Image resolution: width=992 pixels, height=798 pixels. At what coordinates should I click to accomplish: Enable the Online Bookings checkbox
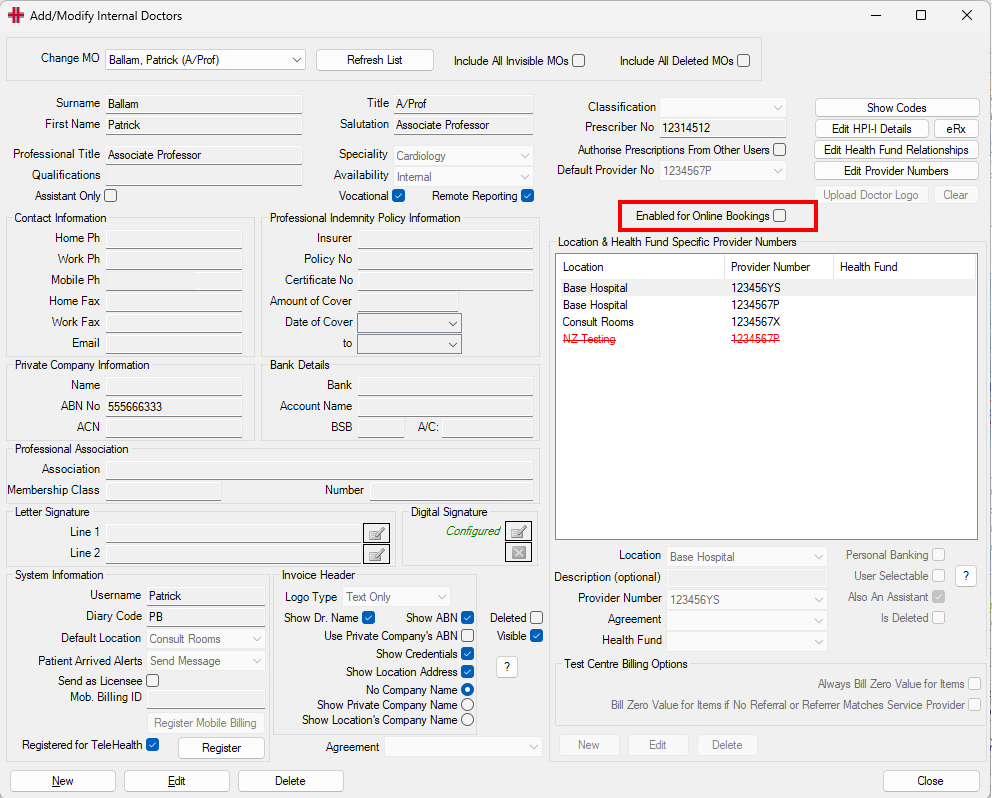(779, 216)
